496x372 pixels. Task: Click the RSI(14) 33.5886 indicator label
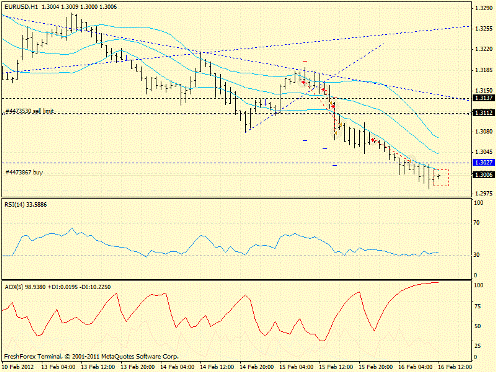click(x=26, y=205)
